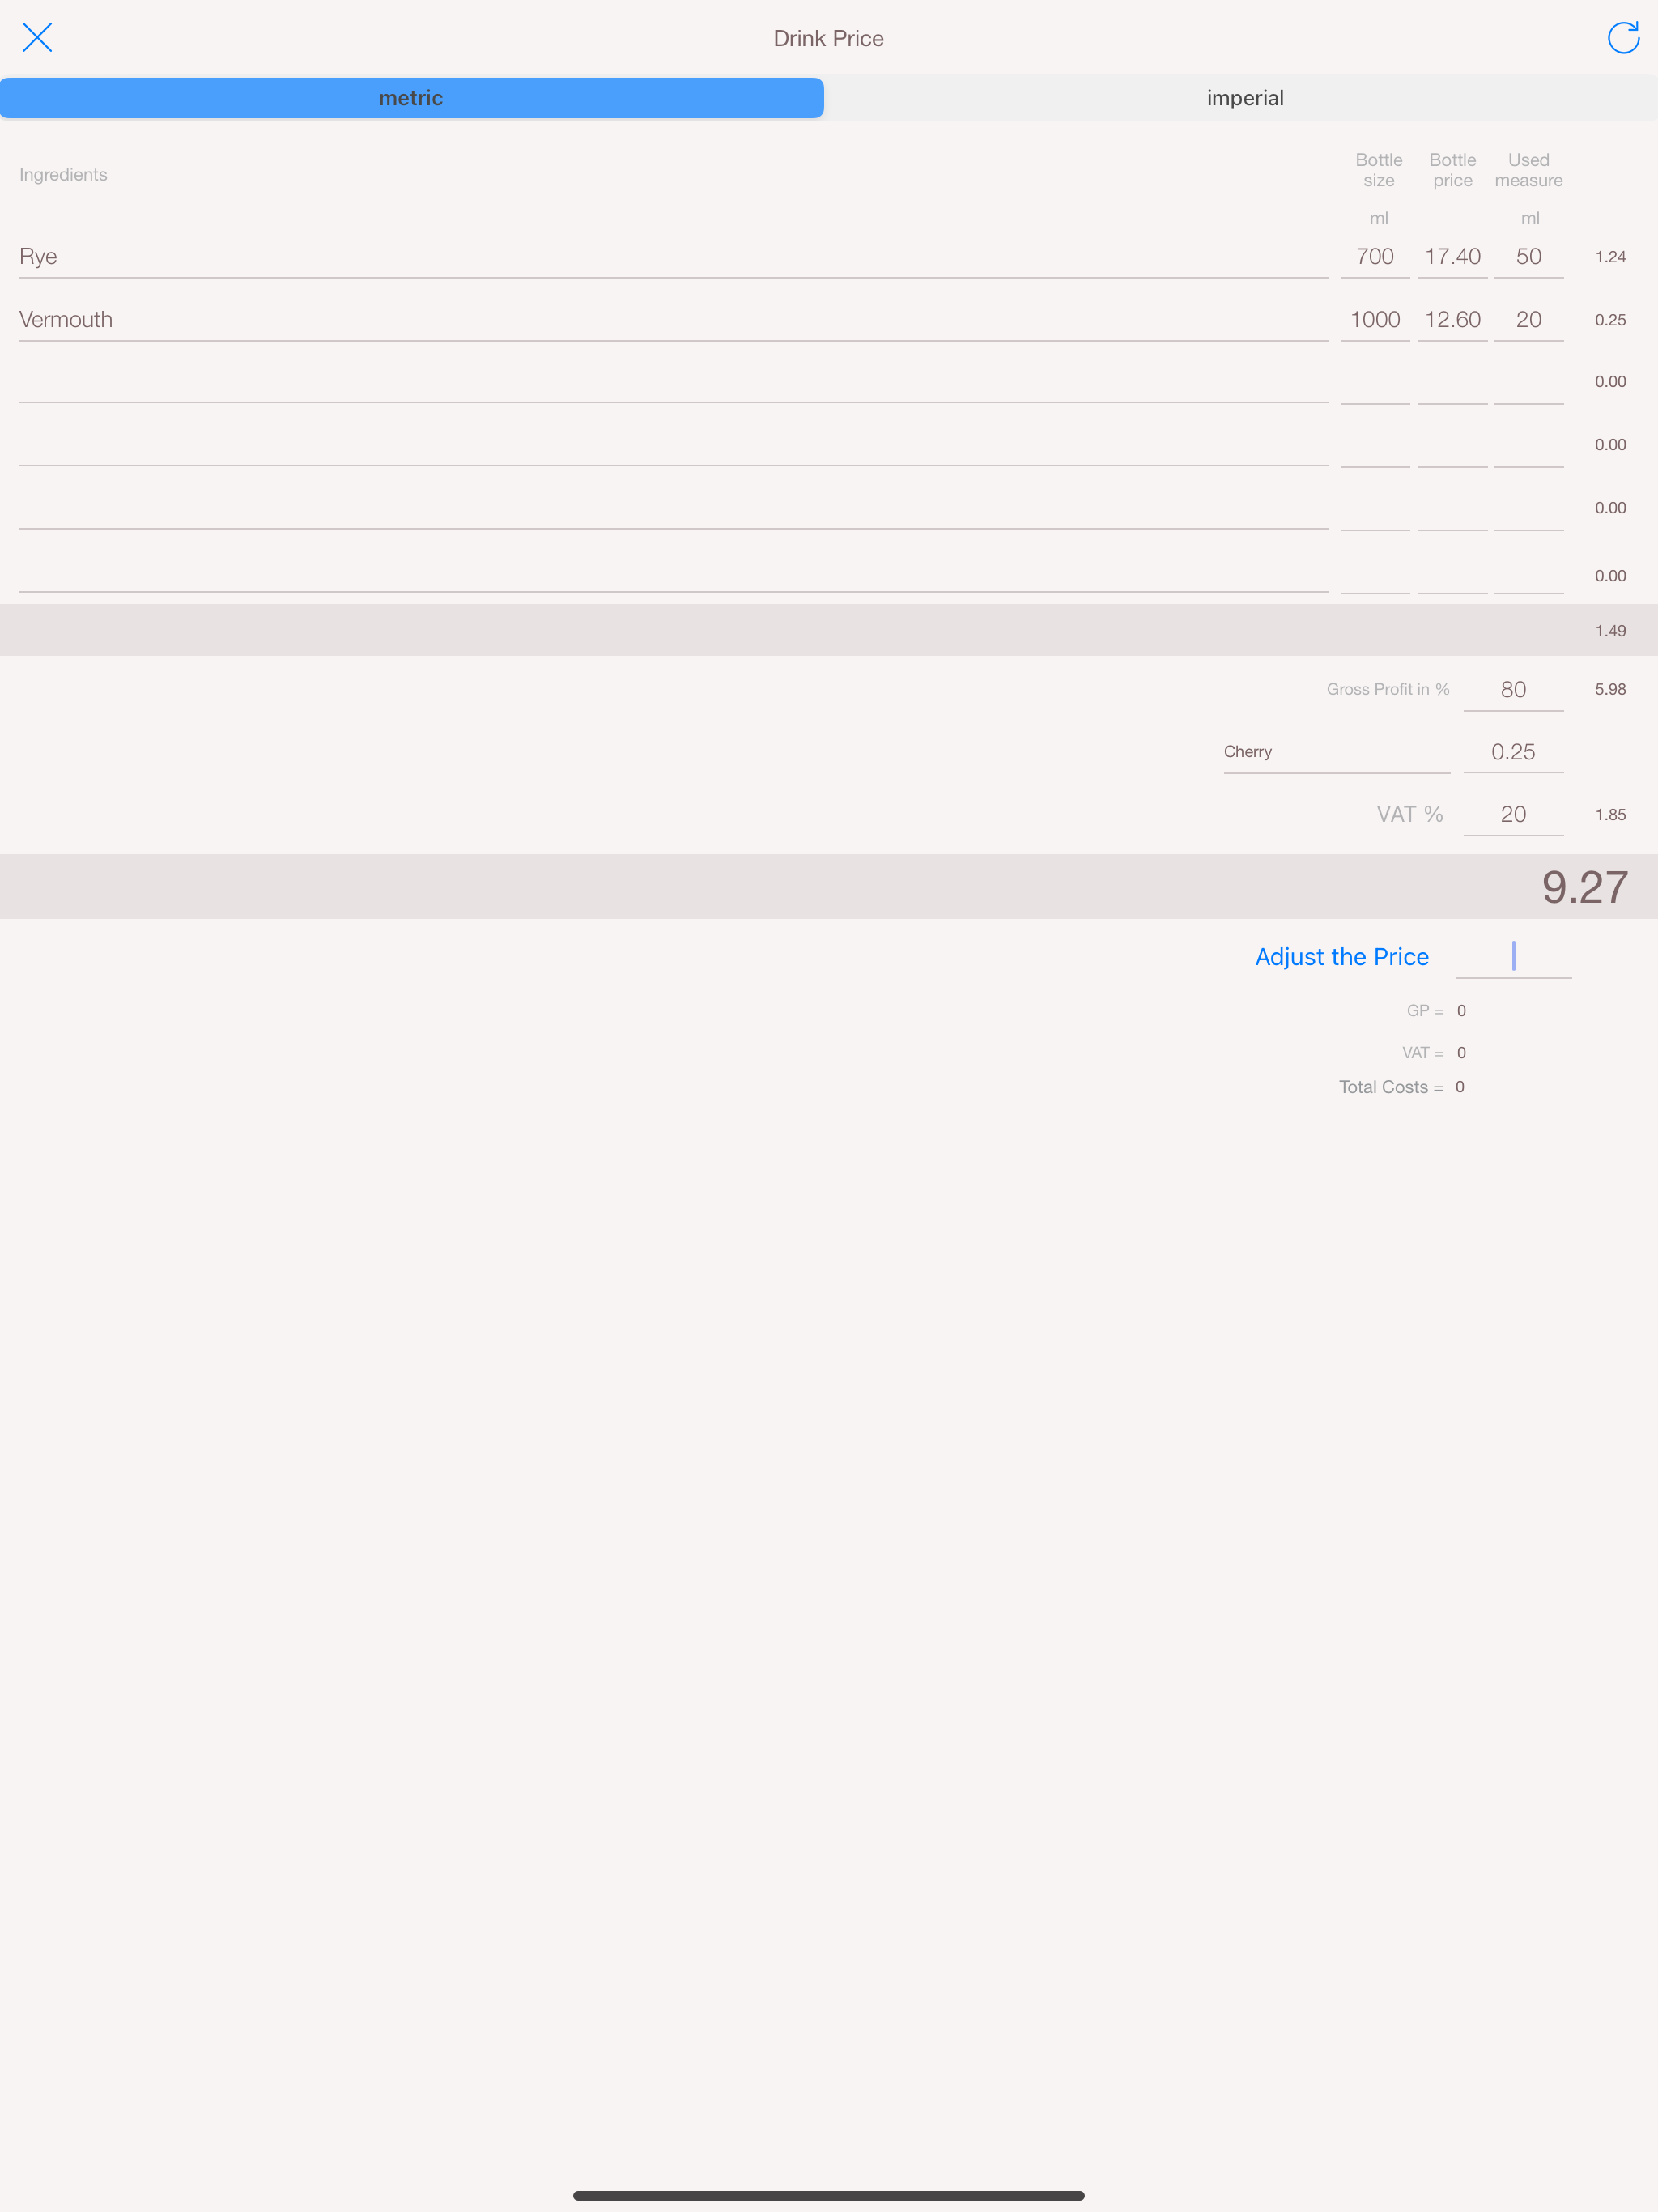Select the fourth empty ingredient name field
1658x2212 pixels.
point(673,445)
